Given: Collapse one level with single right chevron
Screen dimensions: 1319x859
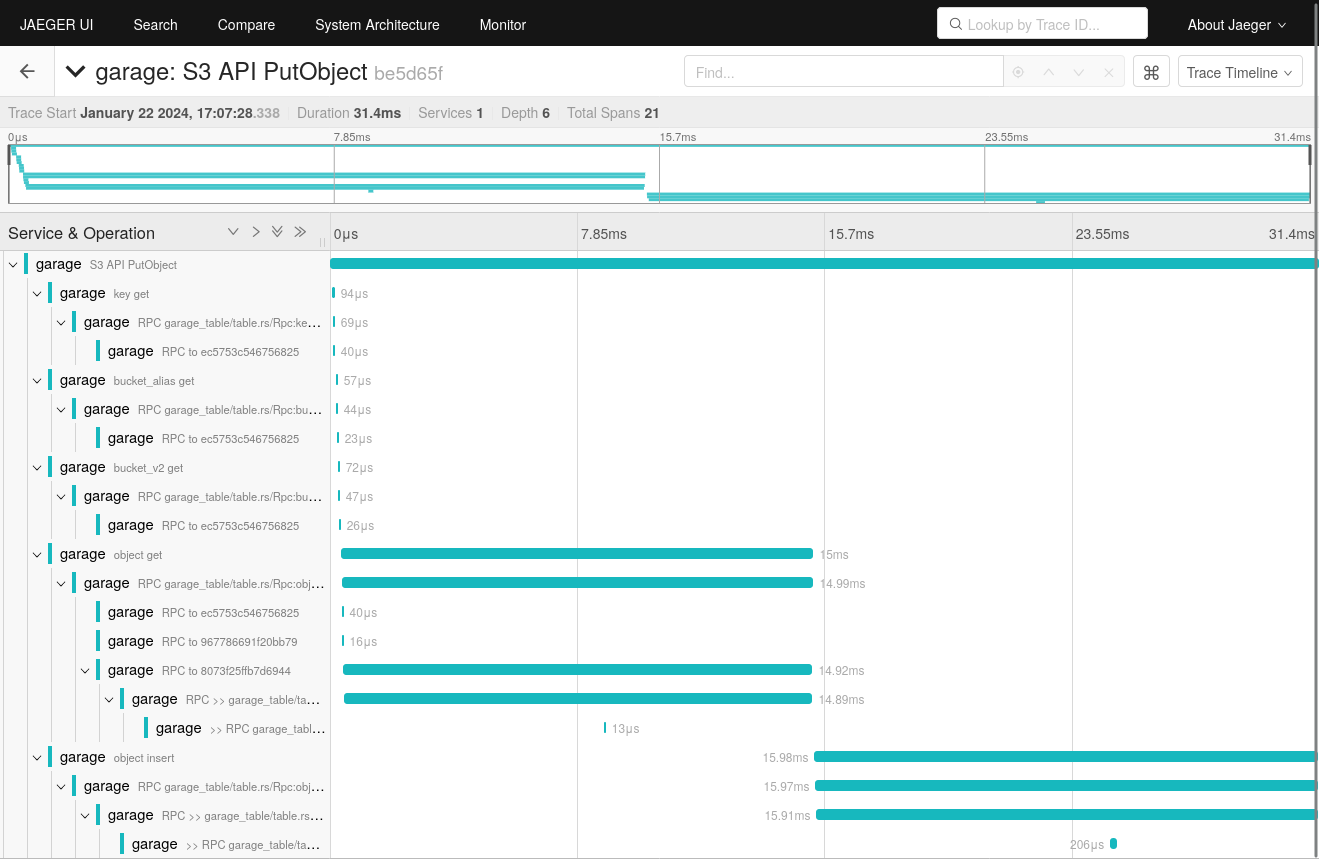Looking at the screenshot, I should 256,232.
